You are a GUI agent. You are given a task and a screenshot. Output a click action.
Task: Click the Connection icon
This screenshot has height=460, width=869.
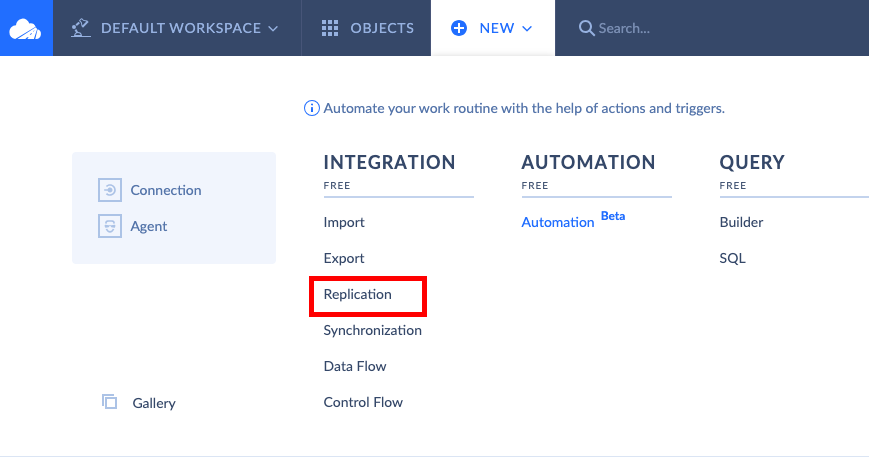click(x=110, y=190)
